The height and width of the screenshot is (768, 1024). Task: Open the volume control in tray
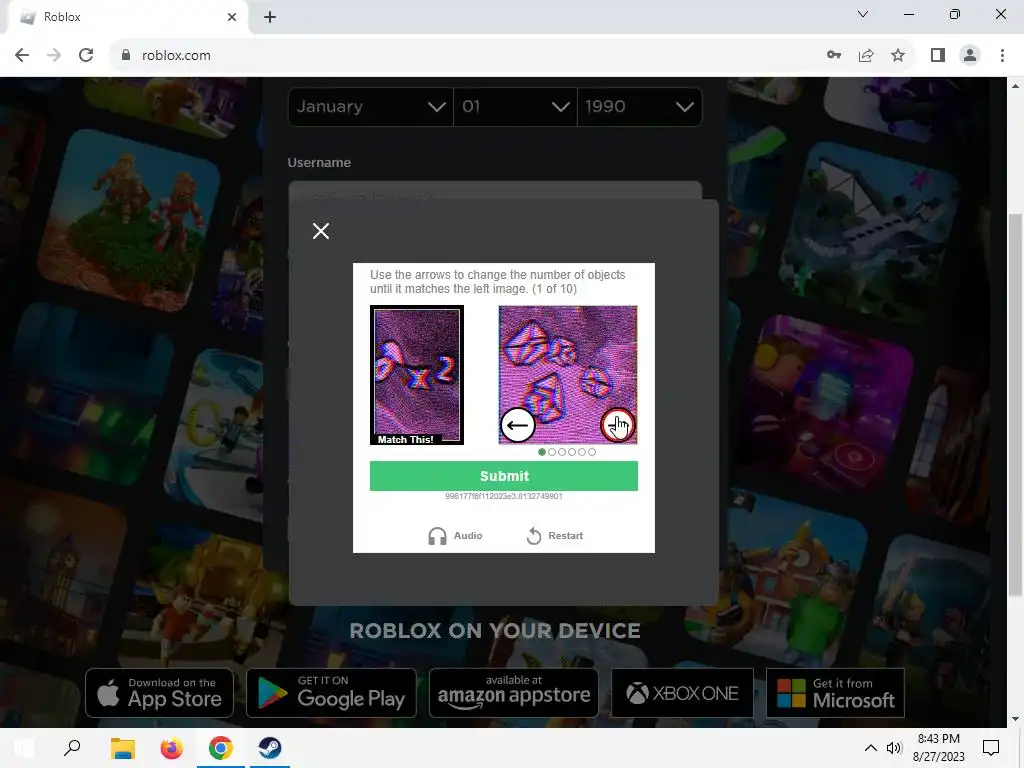(894, 748)
